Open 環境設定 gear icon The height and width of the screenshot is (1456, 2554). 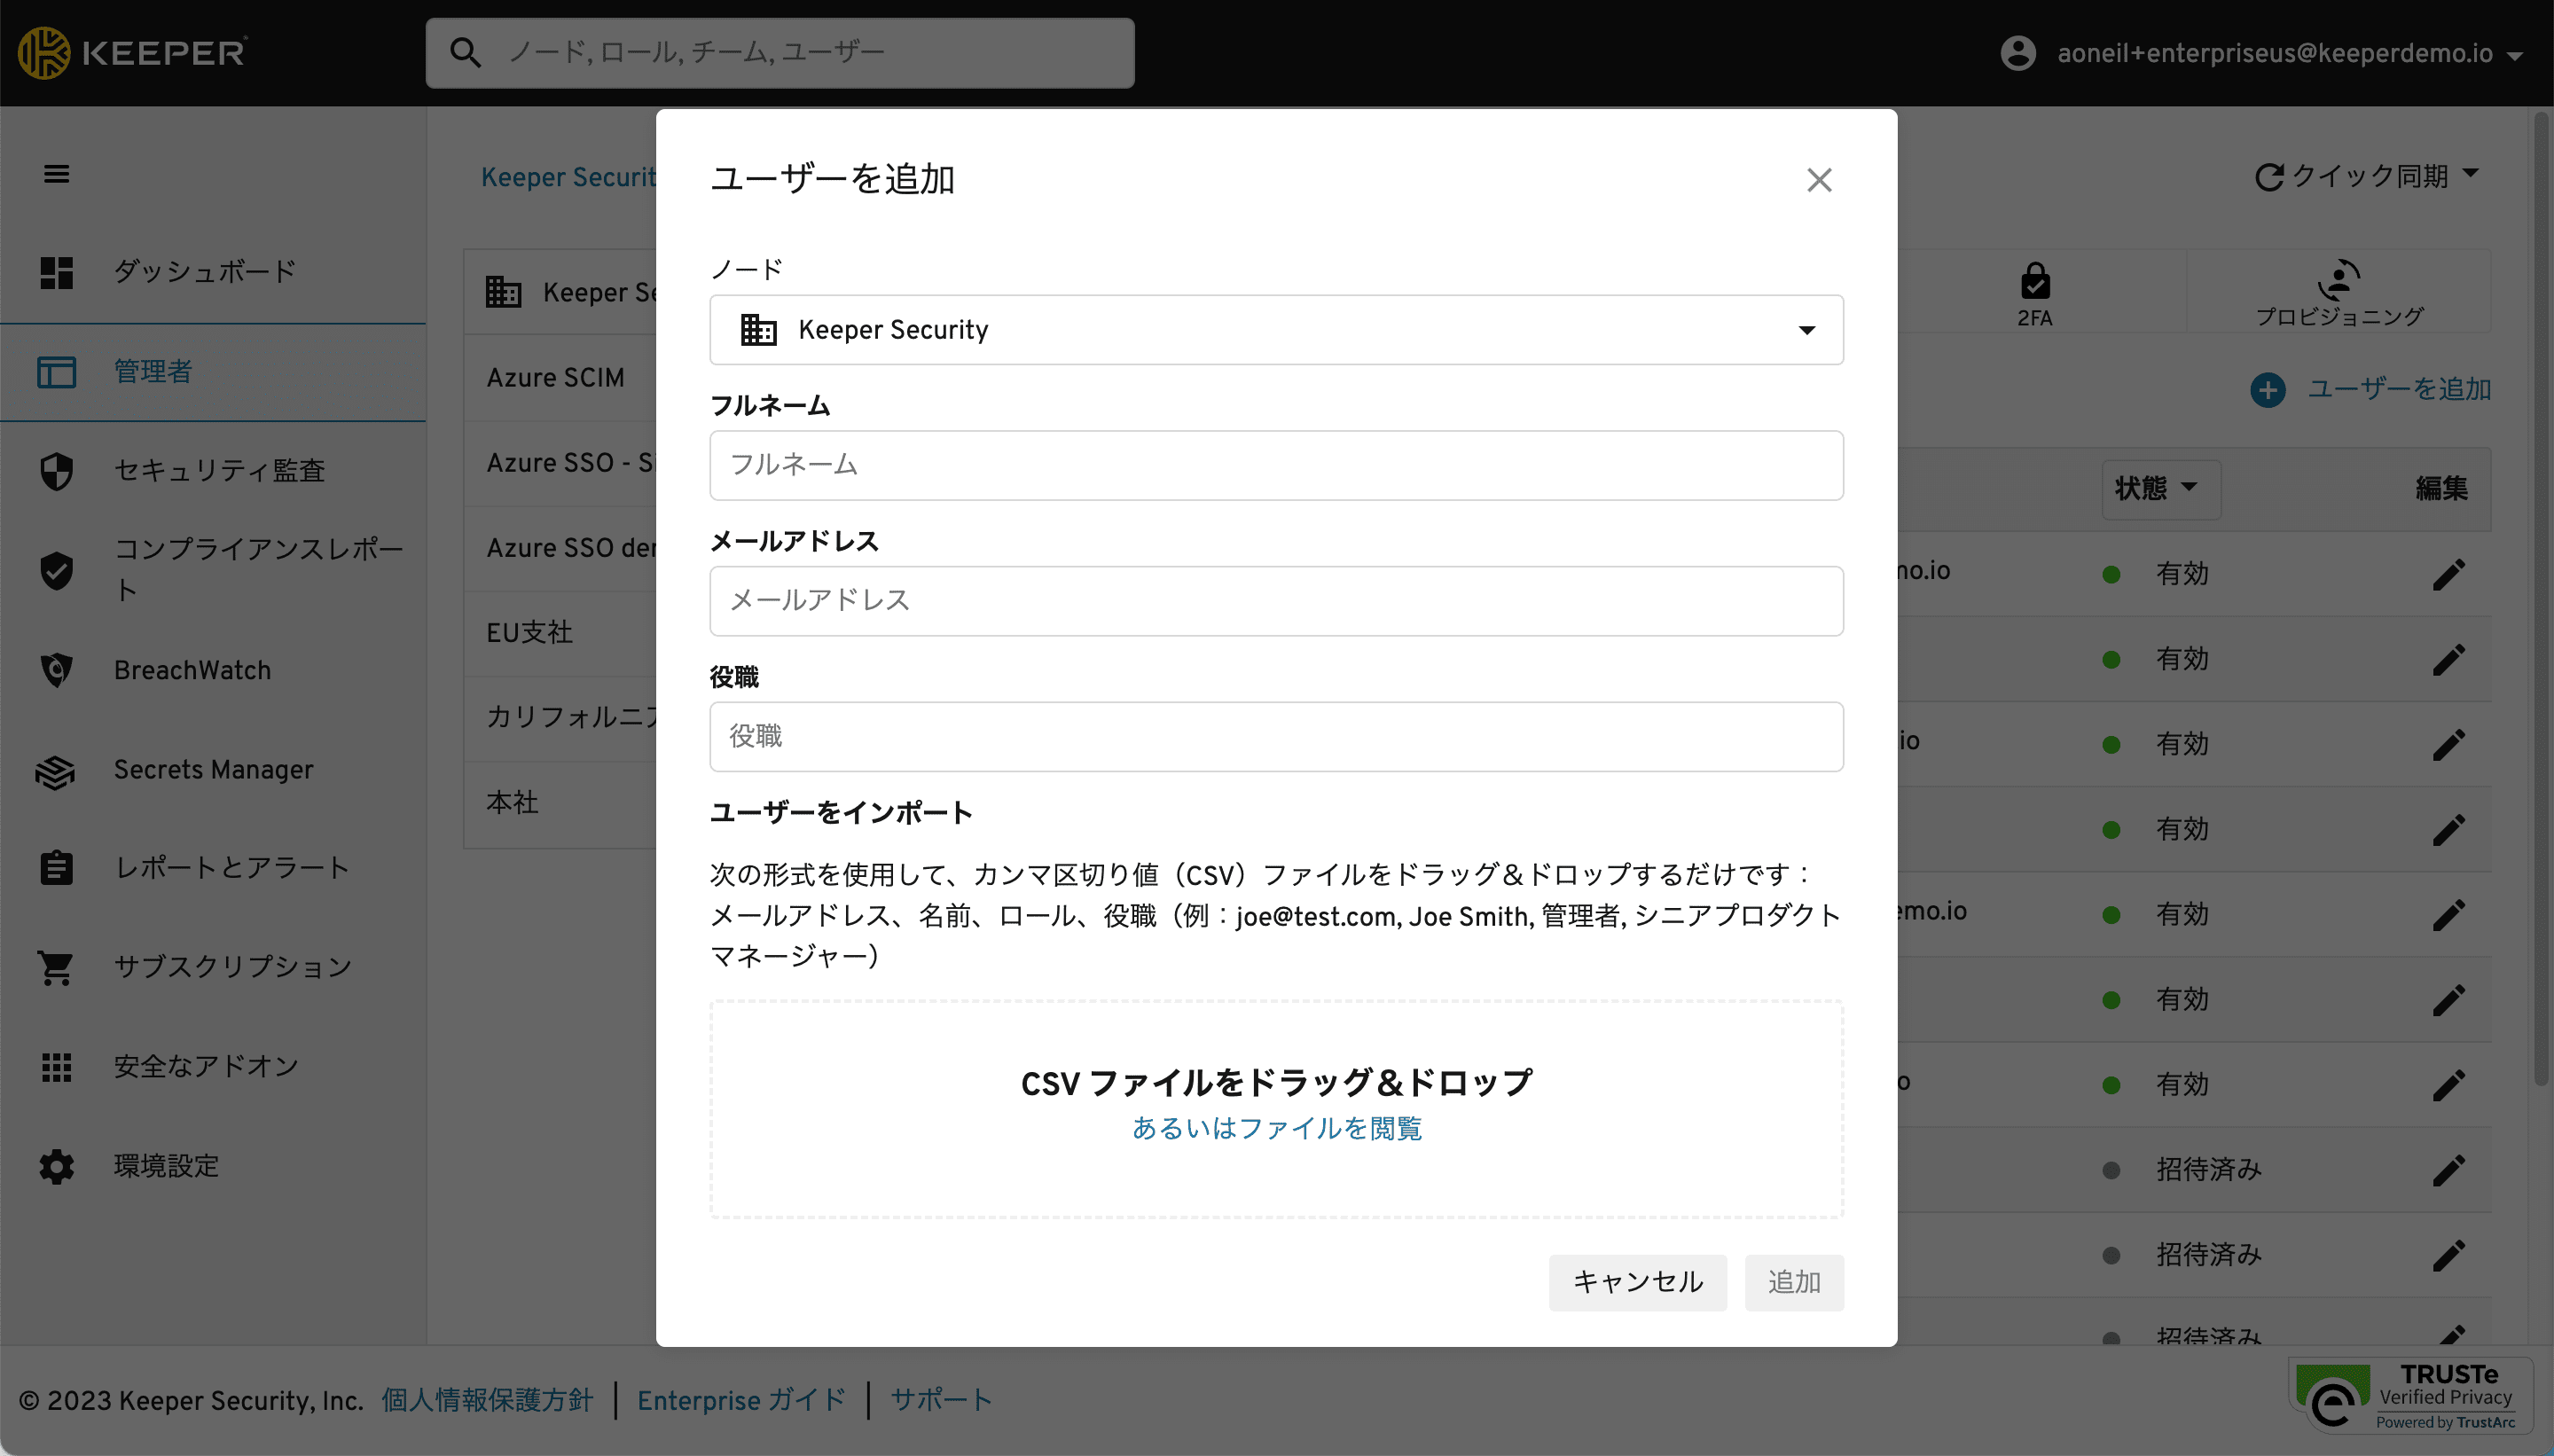(x=56, y=1166)
